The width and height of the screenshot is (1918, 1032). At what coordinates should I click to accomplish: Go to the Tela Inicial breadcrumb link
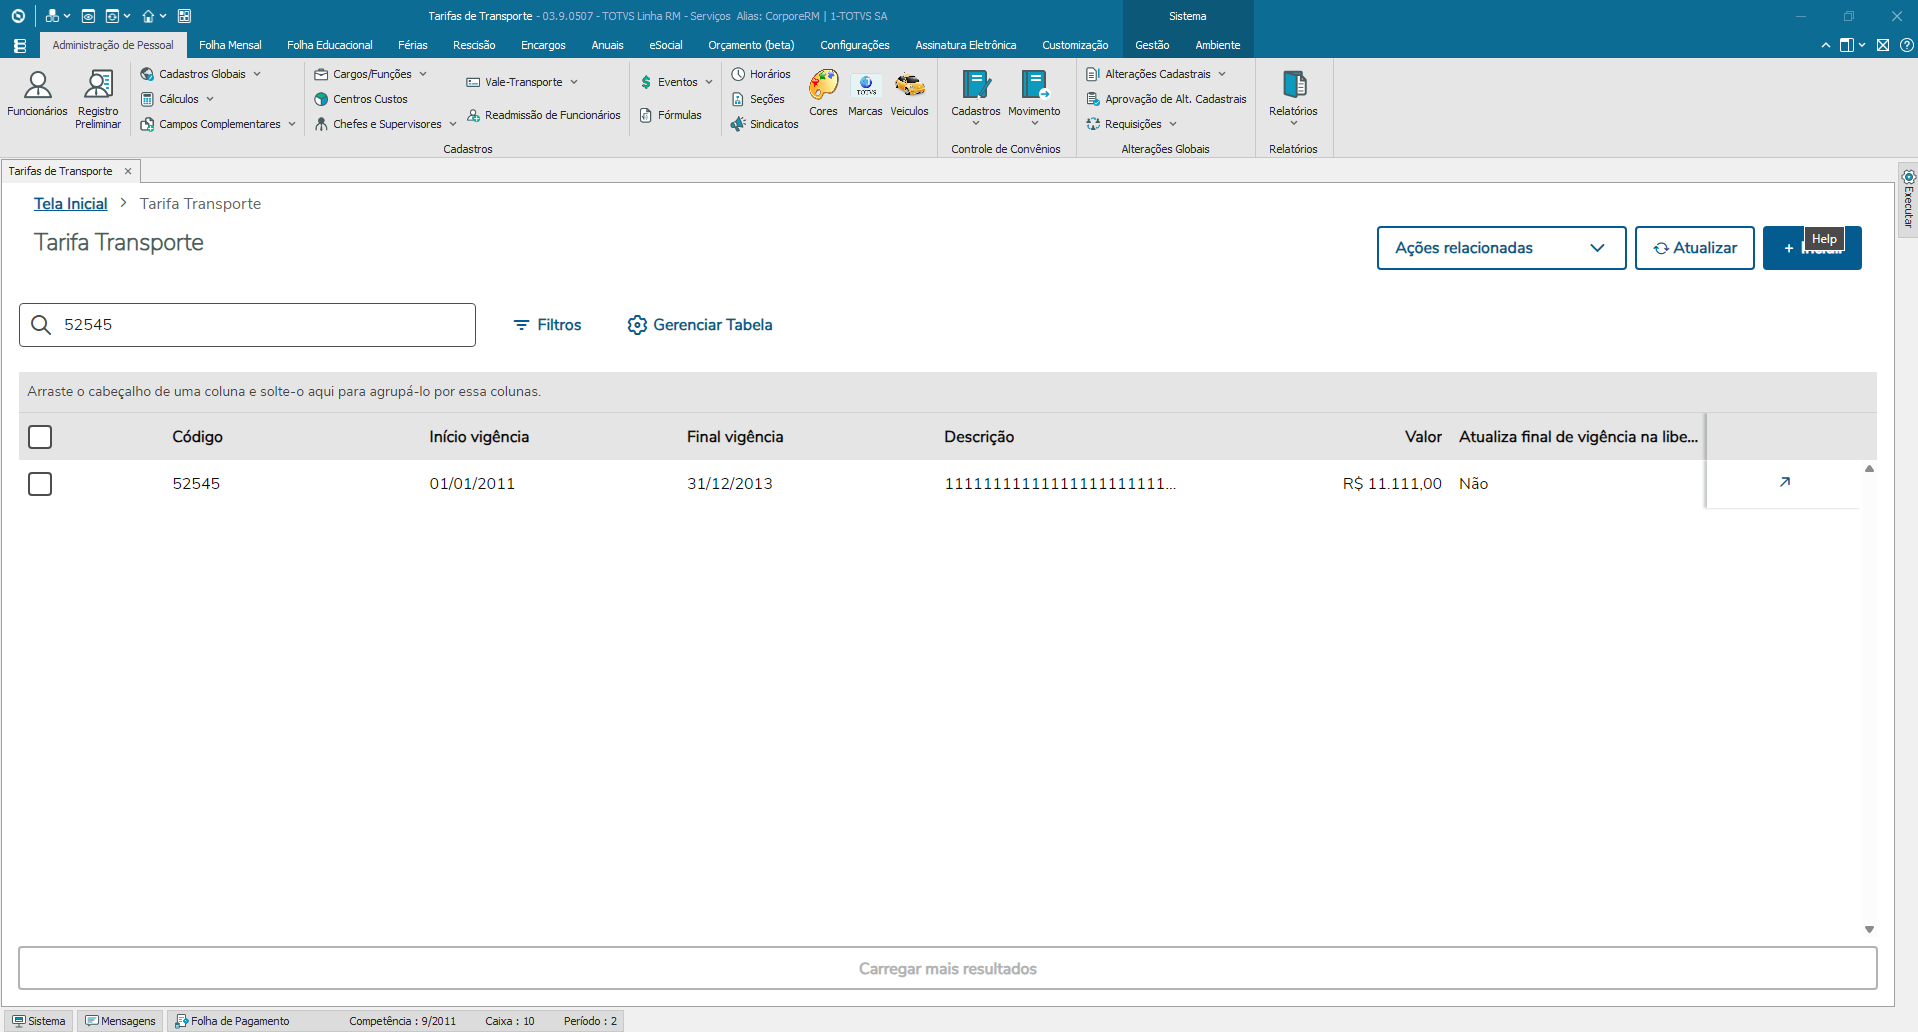pyautogui.click(x=70, y=203)
